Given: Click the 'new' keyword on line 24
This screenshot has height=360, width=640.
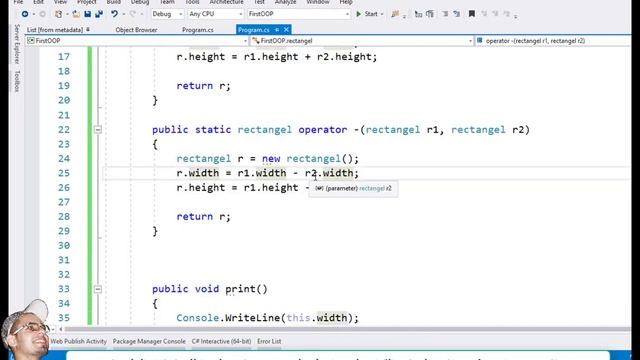Looking at the screenshot, I should 271,159.
